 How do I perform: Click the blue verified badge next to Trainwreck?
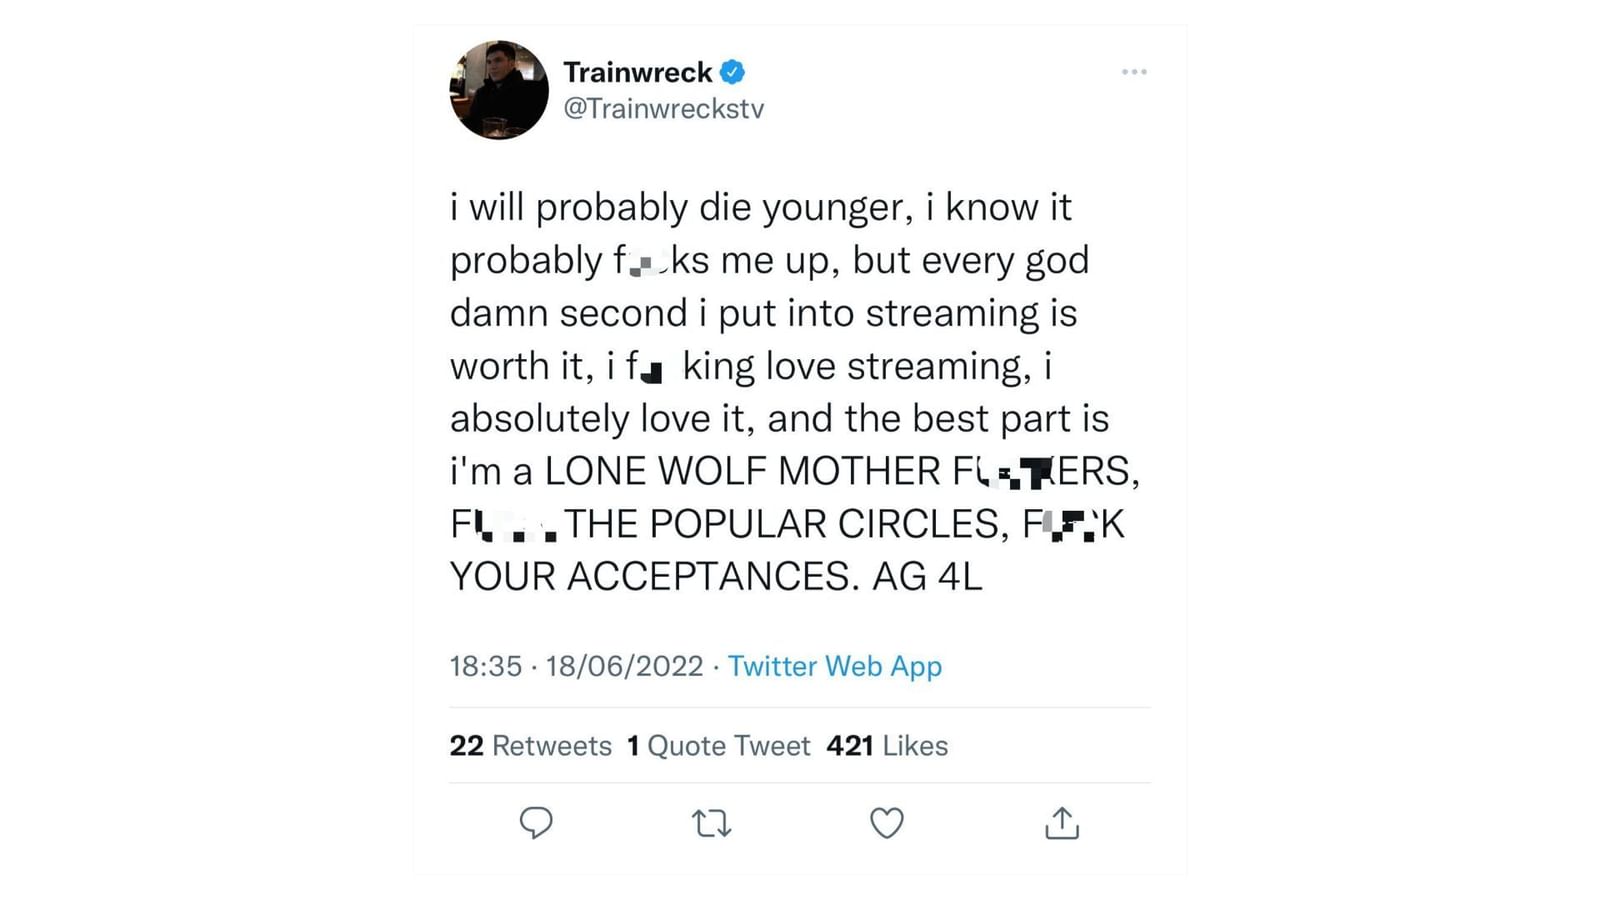click(733, 71)
